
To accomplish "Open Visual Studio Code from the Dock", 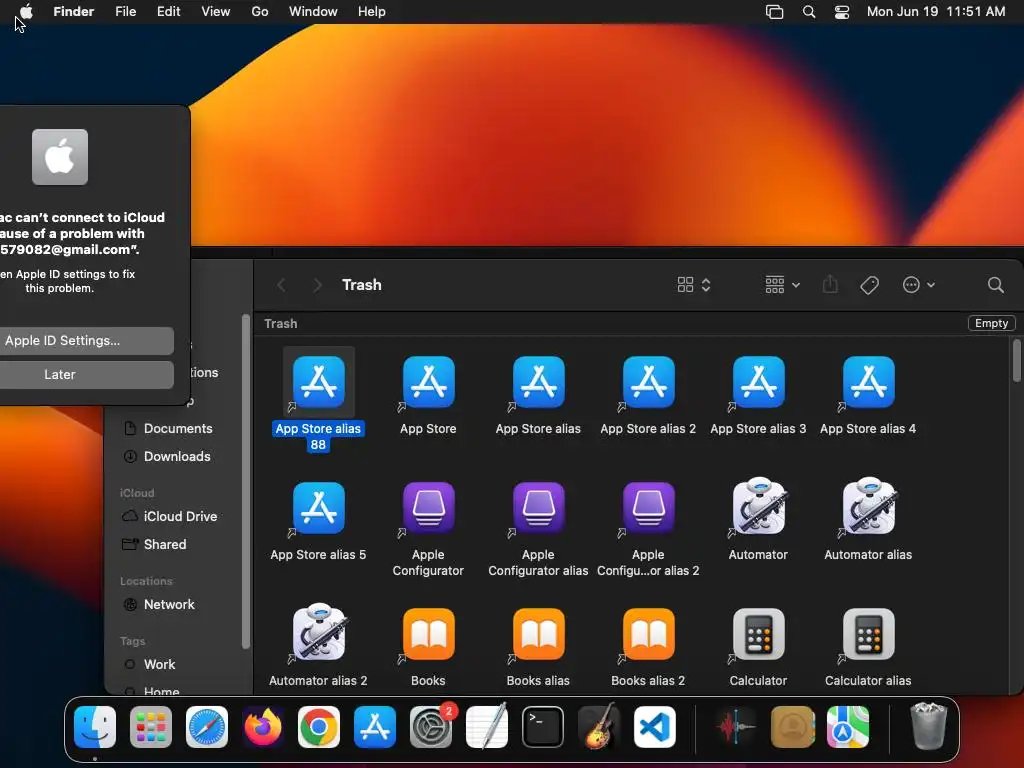I will point(654,727).
